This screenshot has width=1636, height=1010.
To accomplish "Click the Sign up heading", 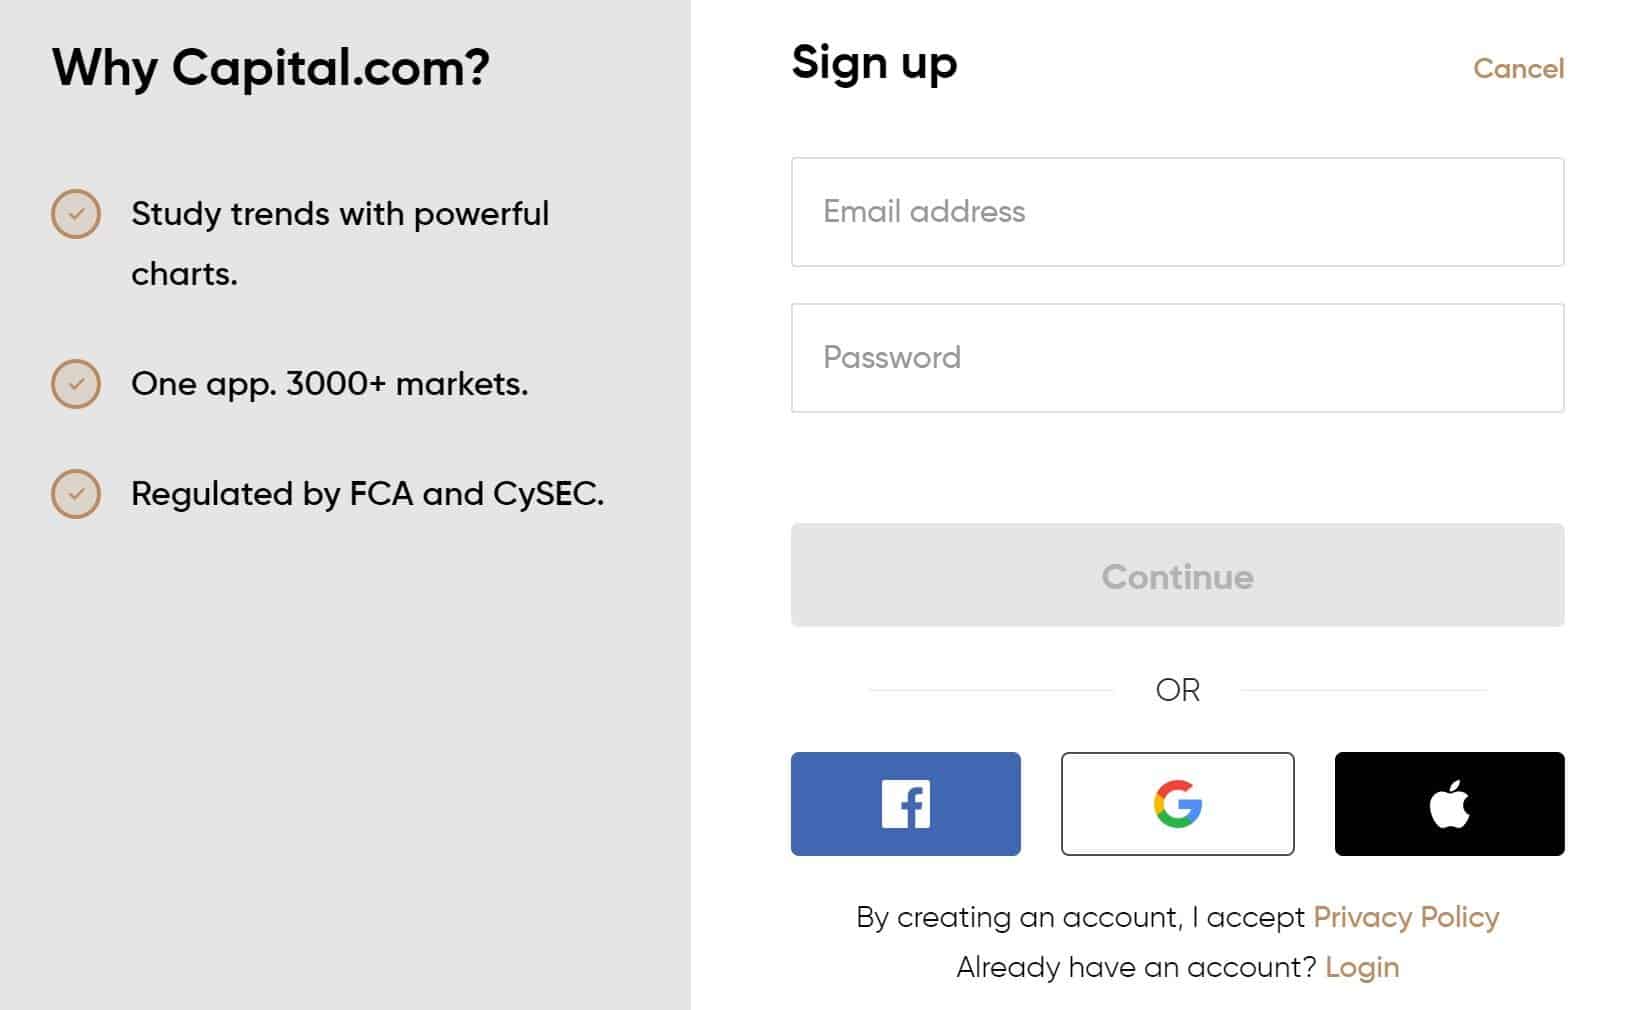I will click(x=874, y=65).
